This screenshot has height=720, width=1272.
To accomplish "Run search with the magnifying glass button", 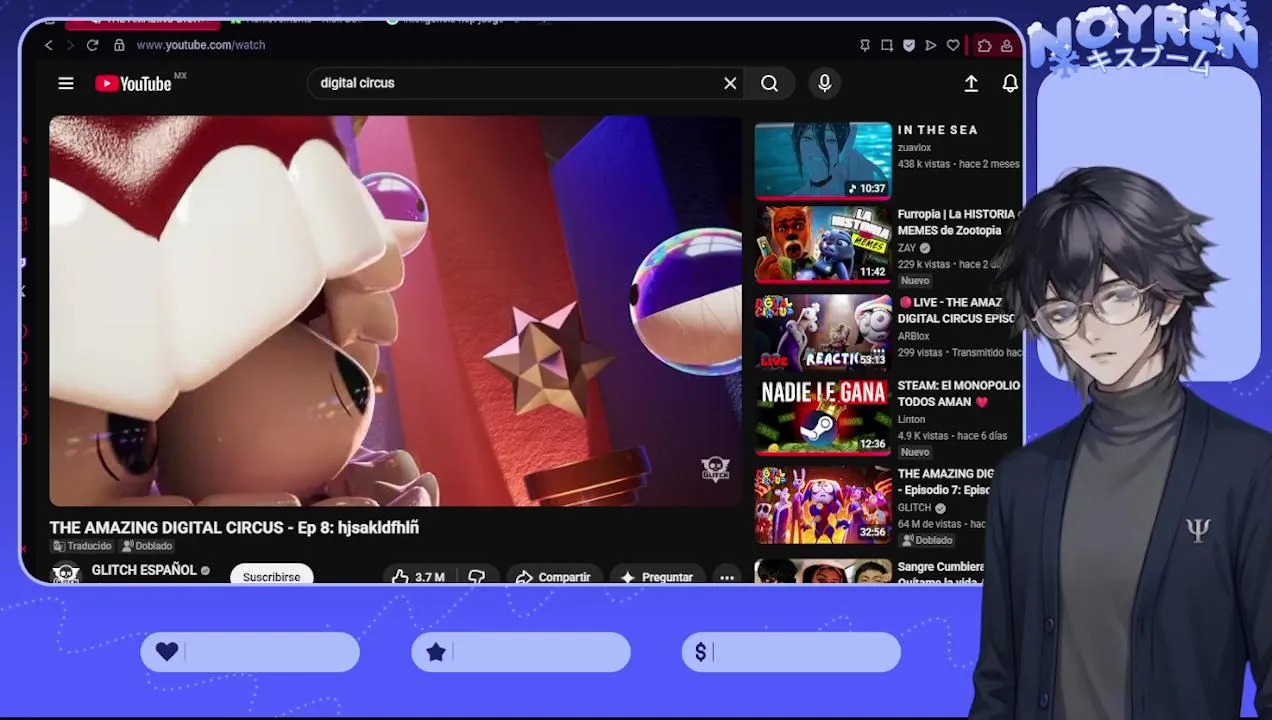I will [x=769, y=83].
